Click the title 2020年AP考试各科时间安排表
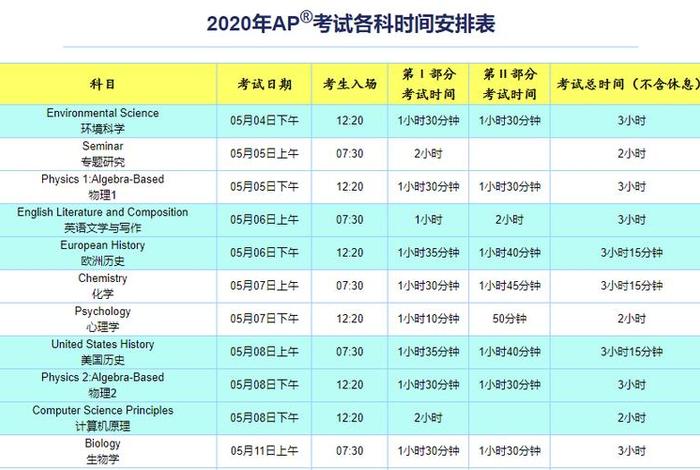This screenshot has width=700, height=470. click(x=351, y=23)
